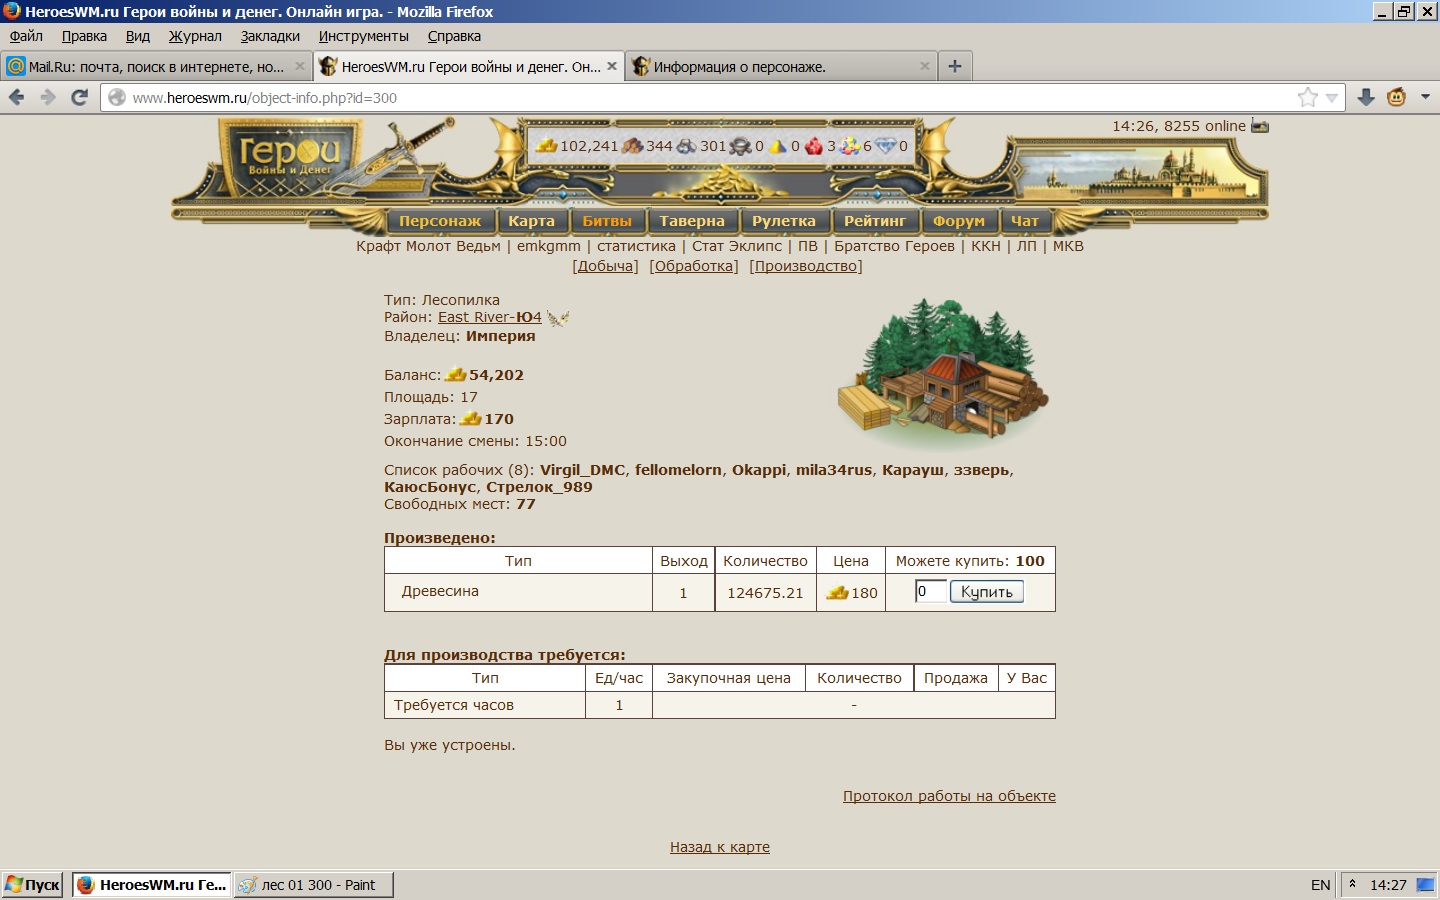Close the Mail.Ru tab
Image resolution: width=1440 pixels, height=900 pixels.
click(299, 66)
